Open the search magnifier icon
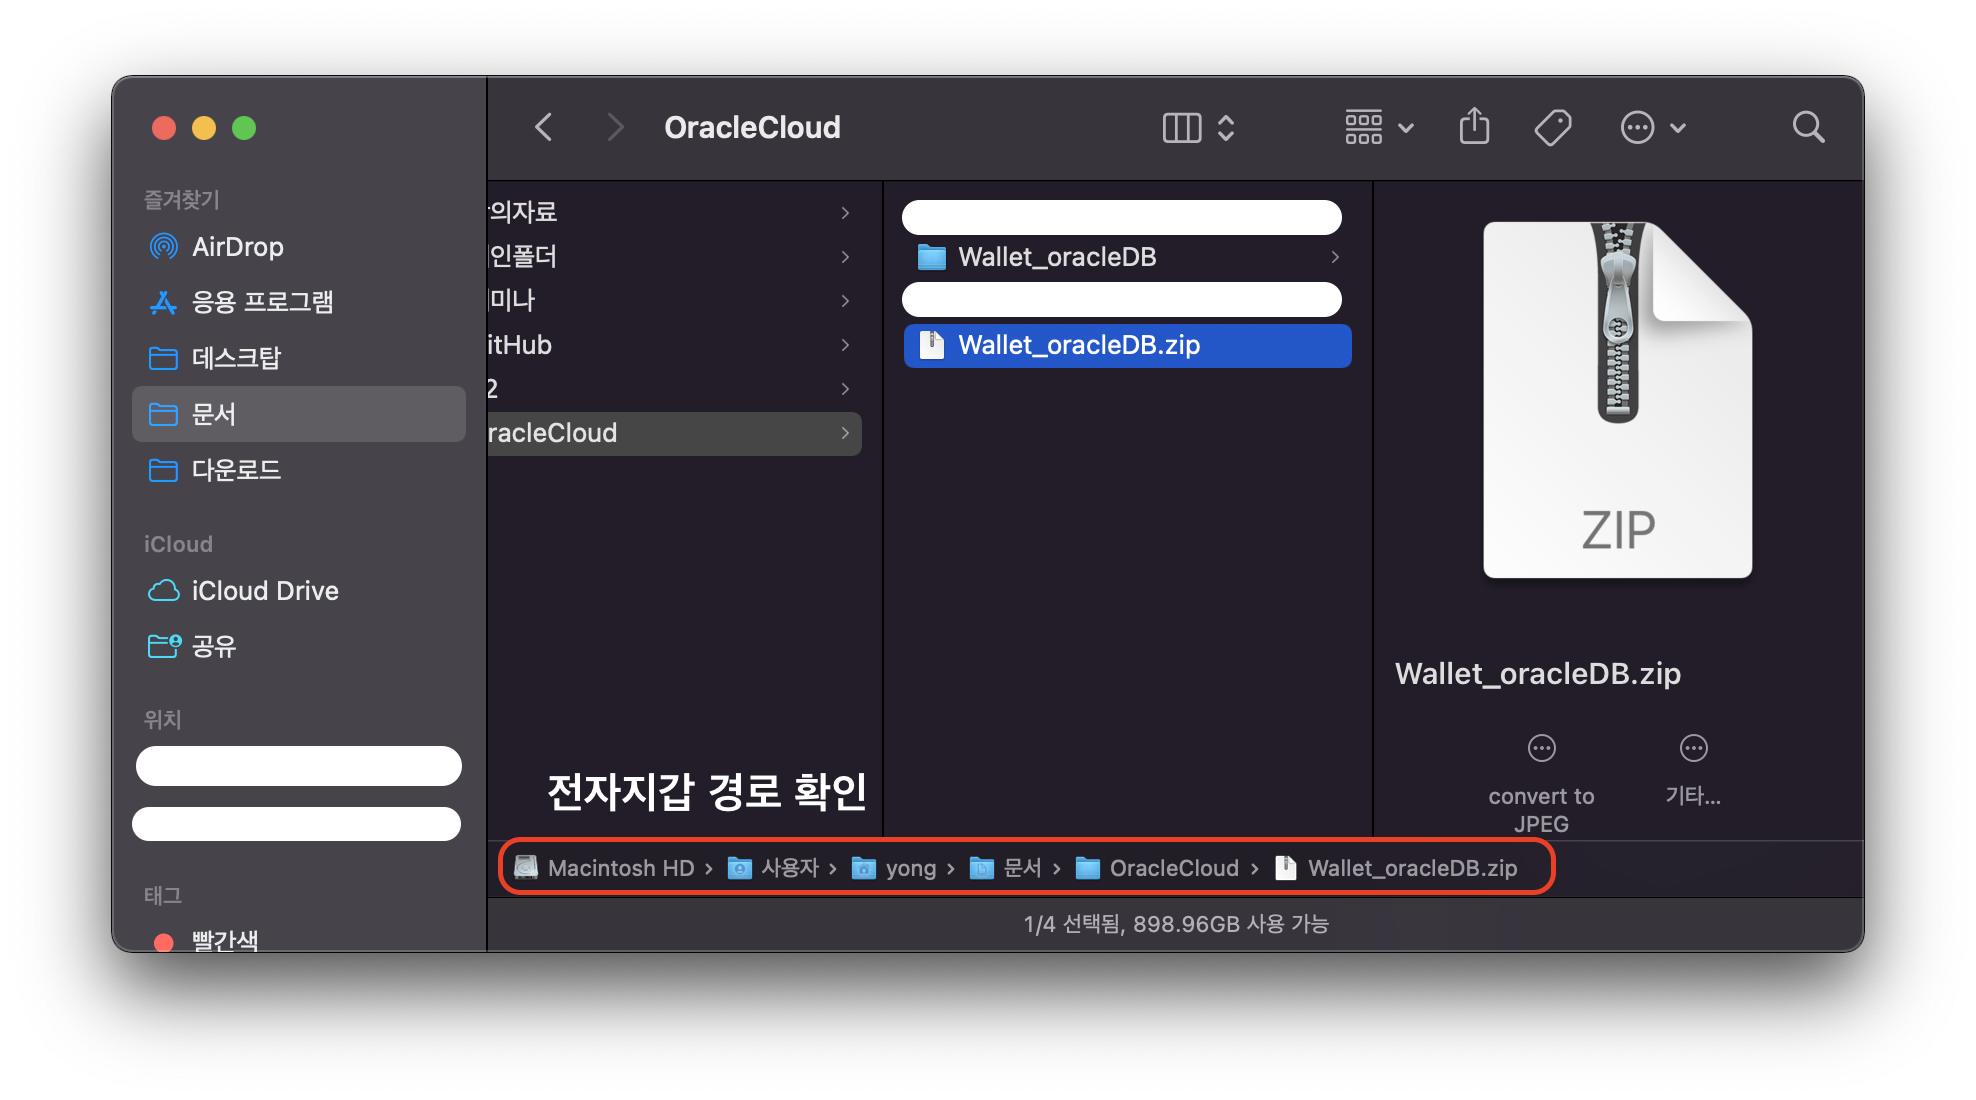The height and width of the screenshot is (1100, 1976). tap(1808, 127)
